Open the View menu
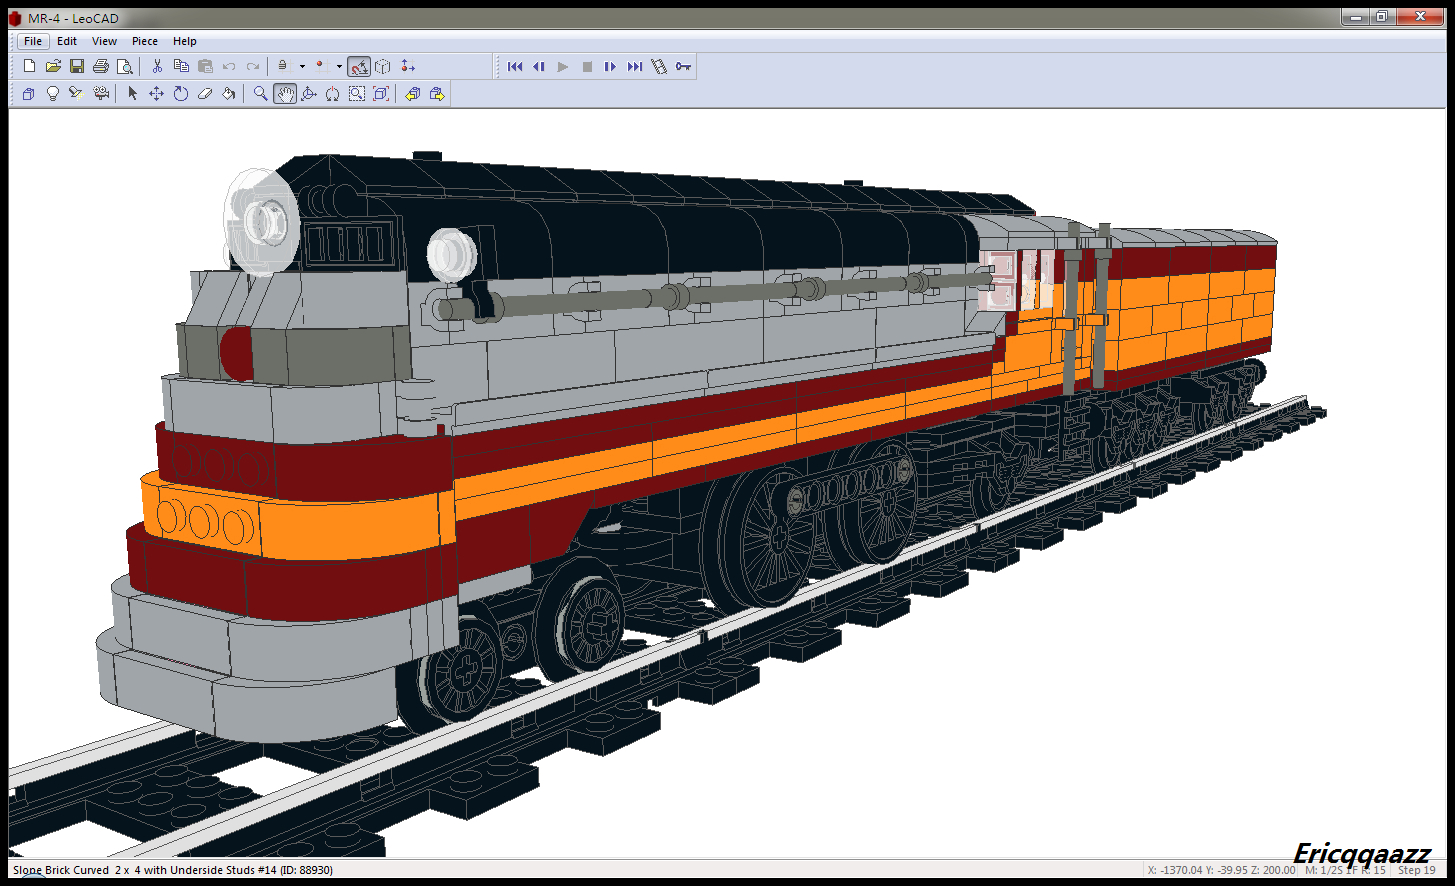1455x886 pixels. (104, 41)
